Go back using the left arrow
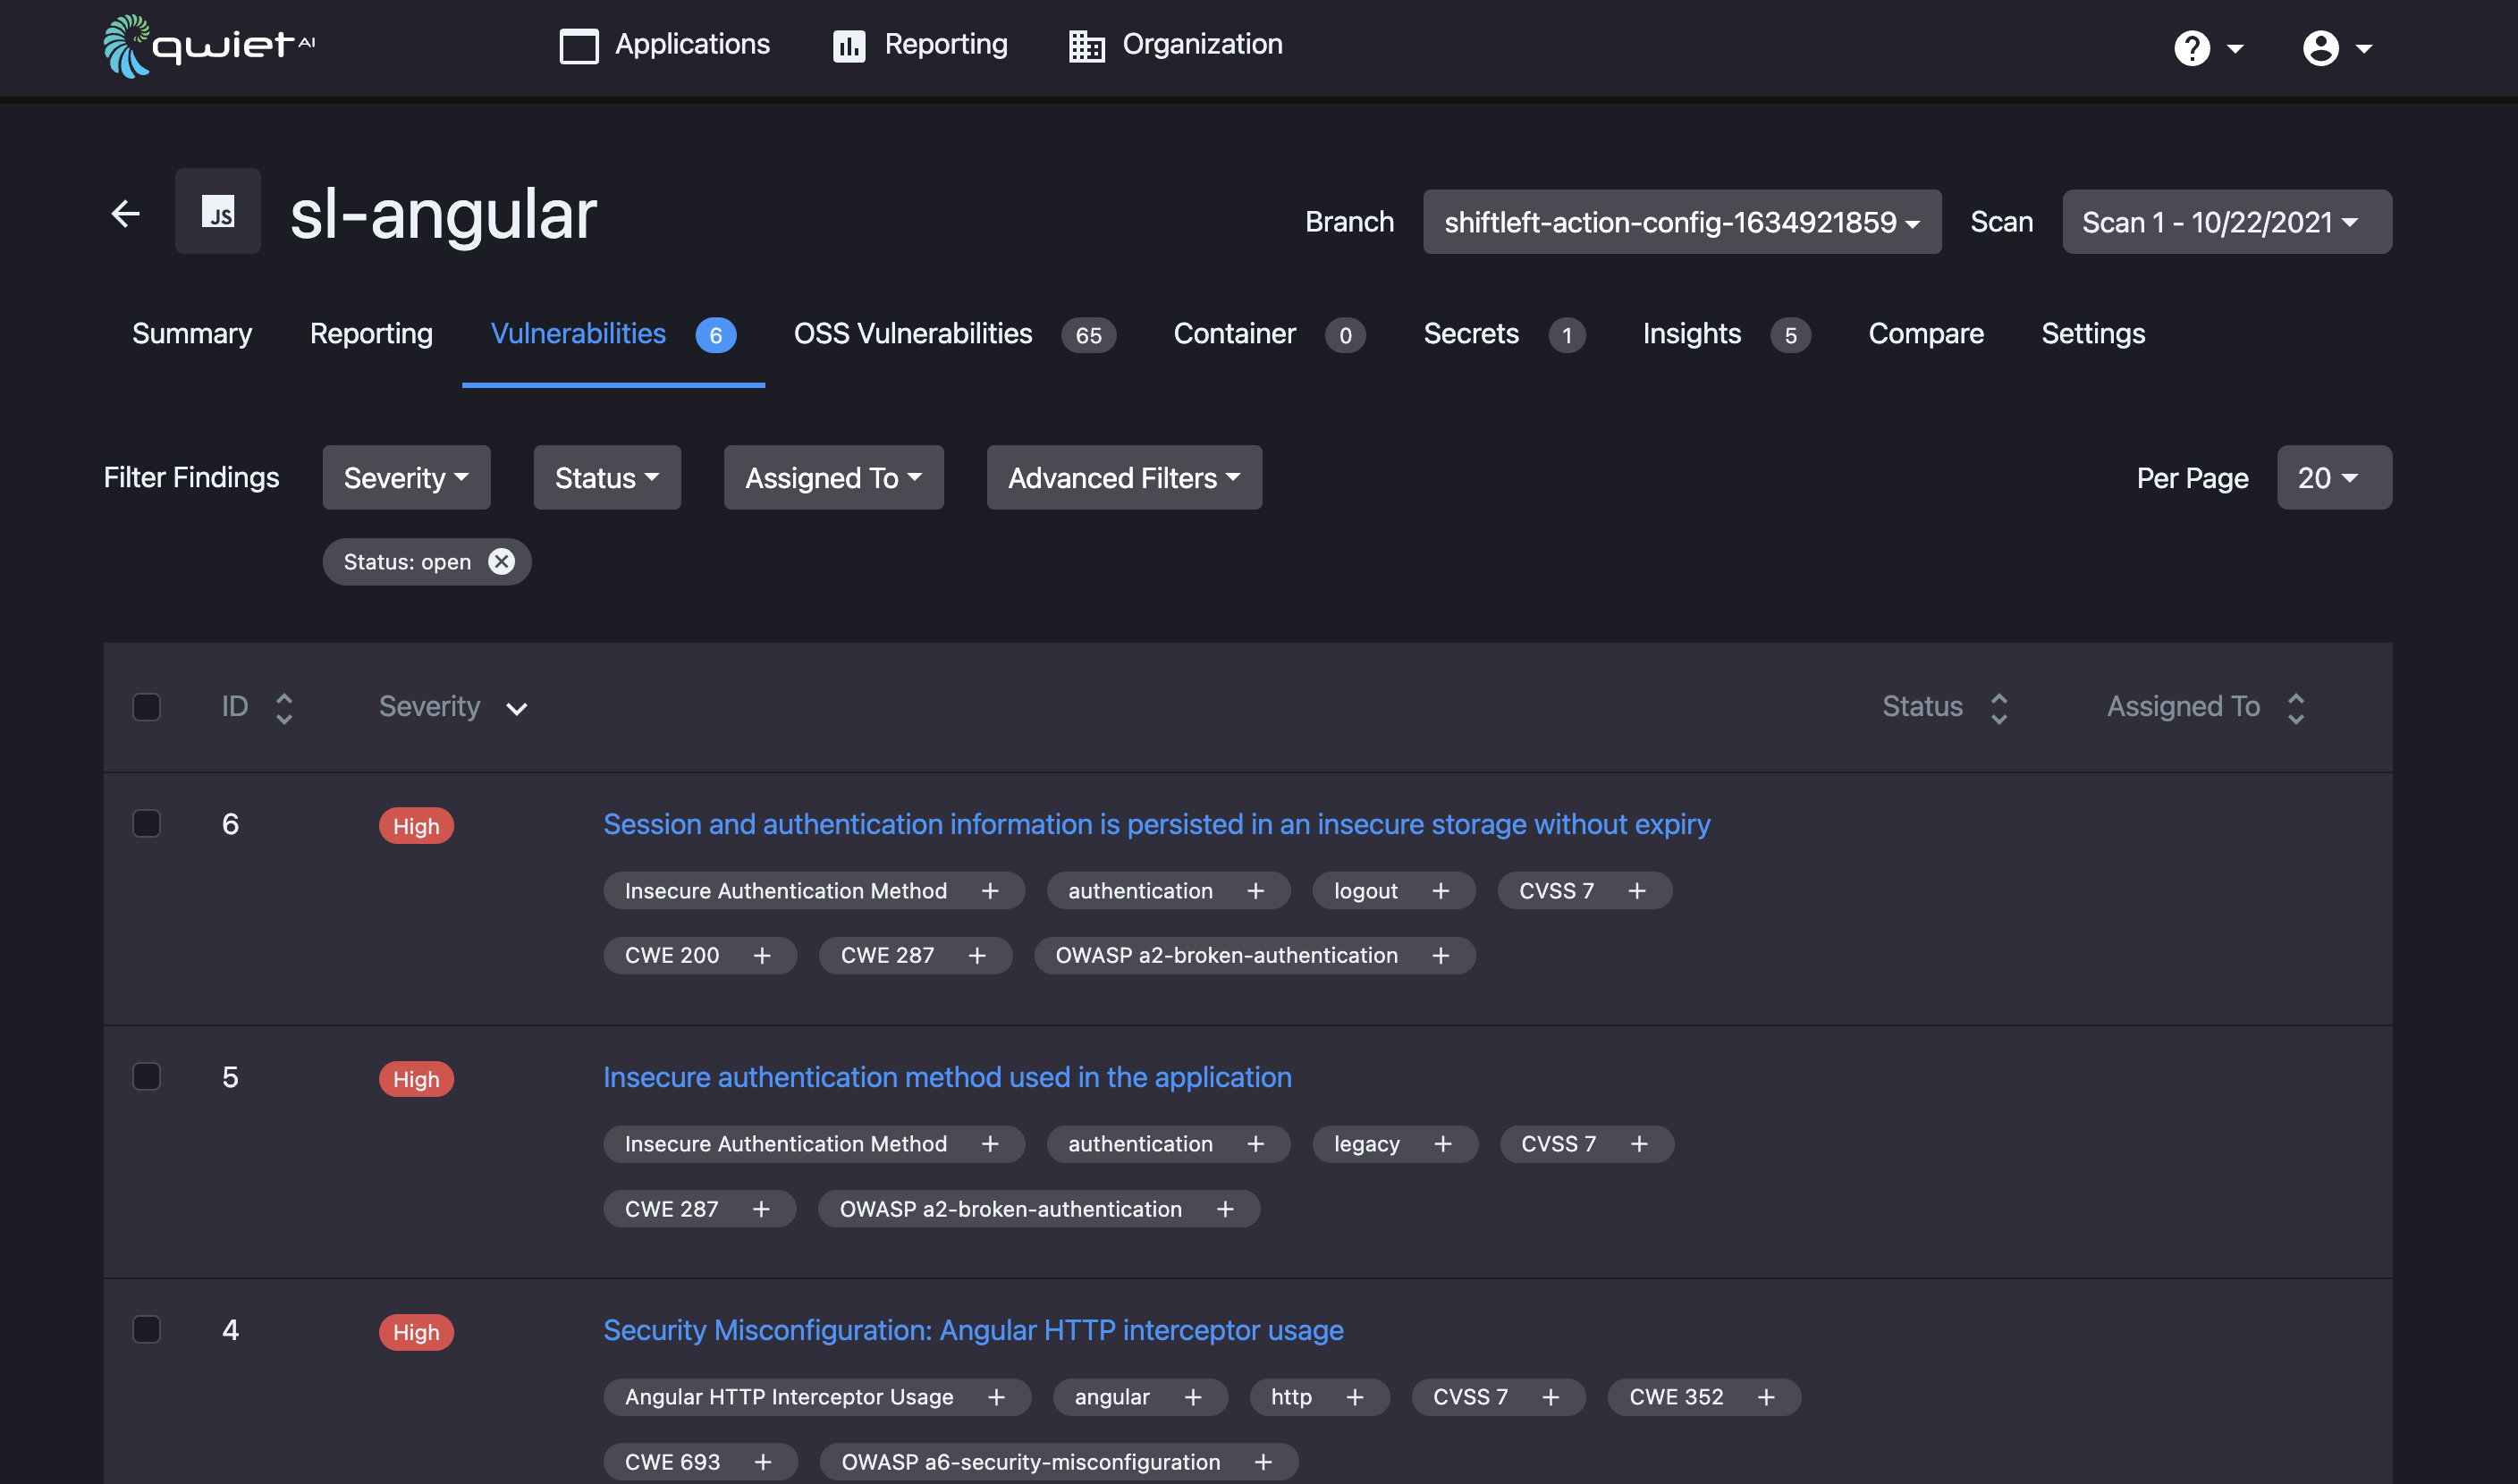The image size is (2518, 1484). (x=126, y=213)
